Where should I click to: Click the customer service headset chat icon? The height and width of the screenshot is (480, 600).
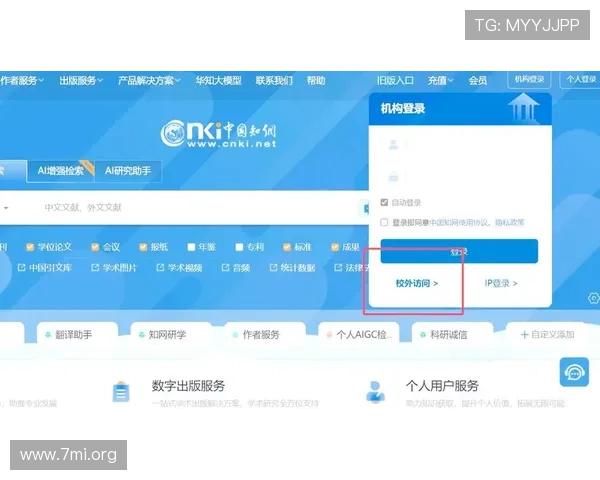click(x=574, y=372)
